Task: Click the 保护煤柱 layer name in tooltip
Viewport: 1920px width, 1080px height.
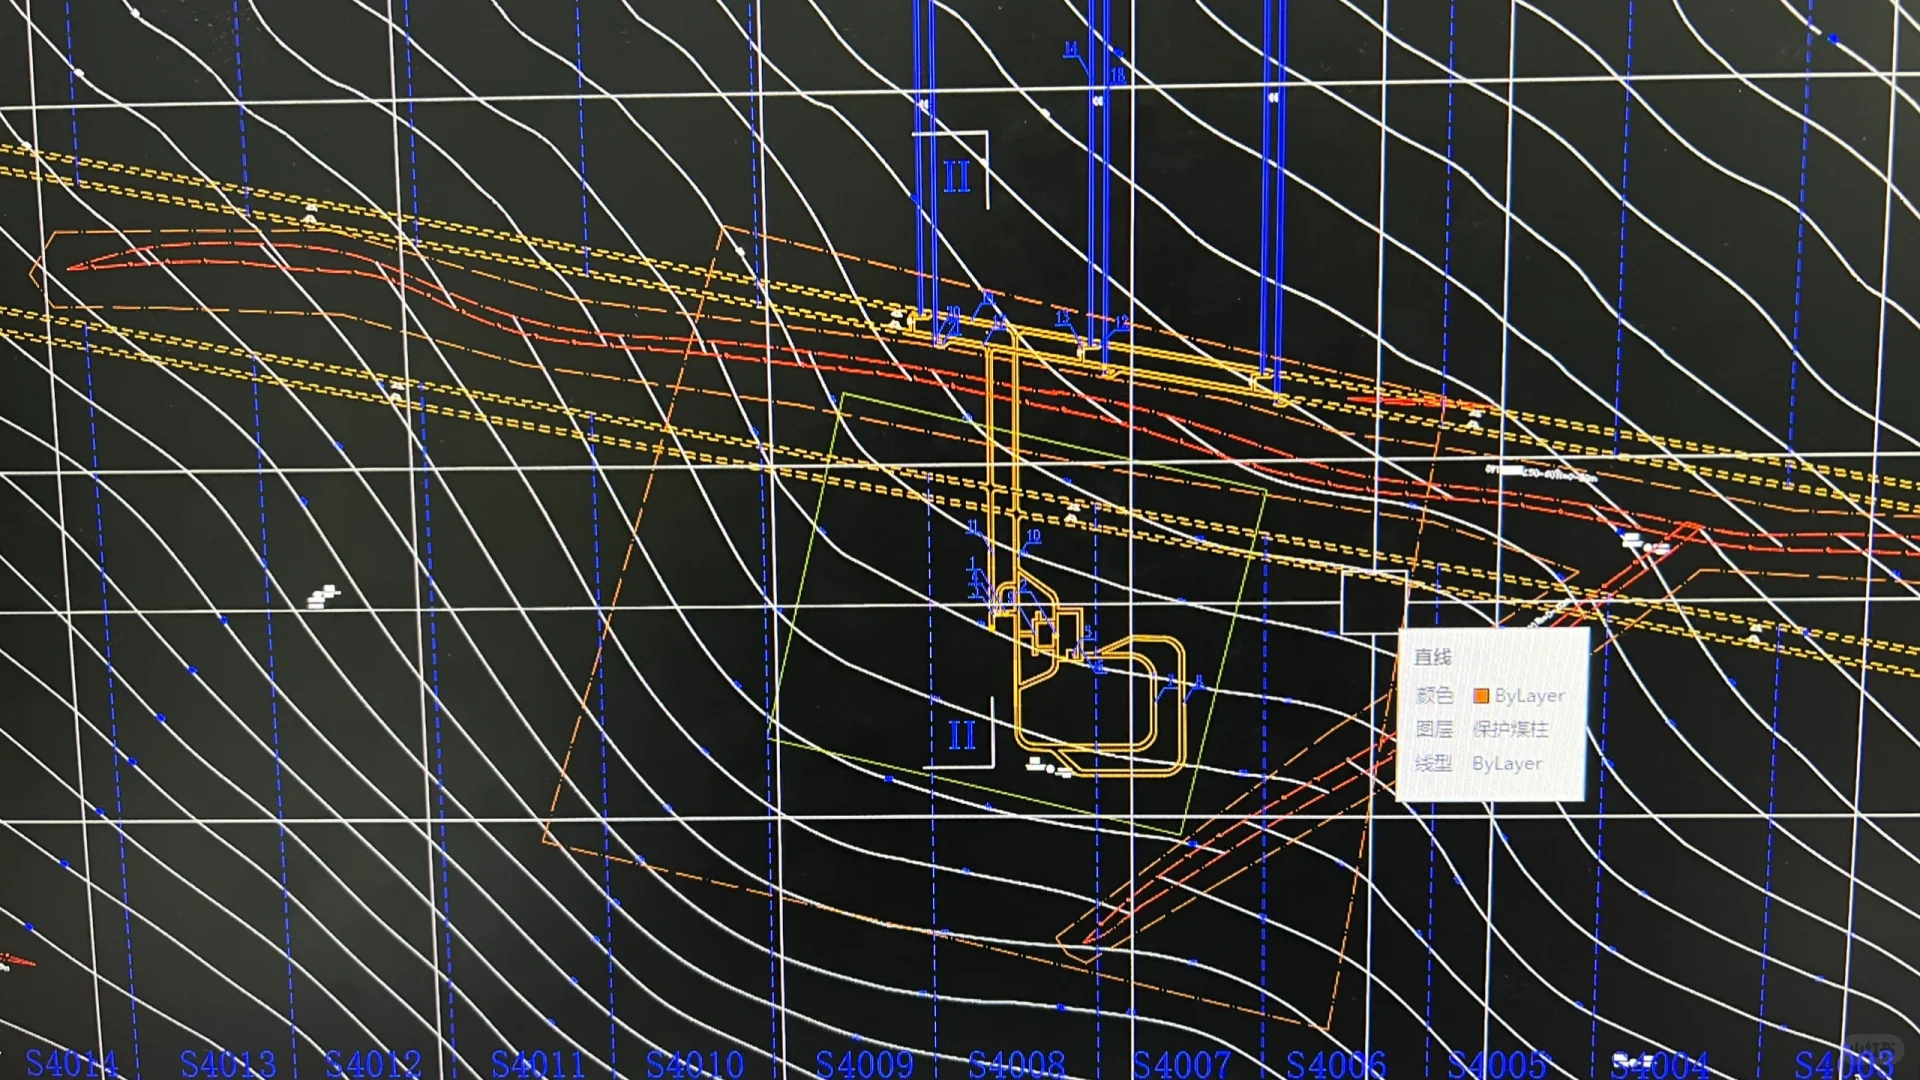Action: [x=1510, y=729]
